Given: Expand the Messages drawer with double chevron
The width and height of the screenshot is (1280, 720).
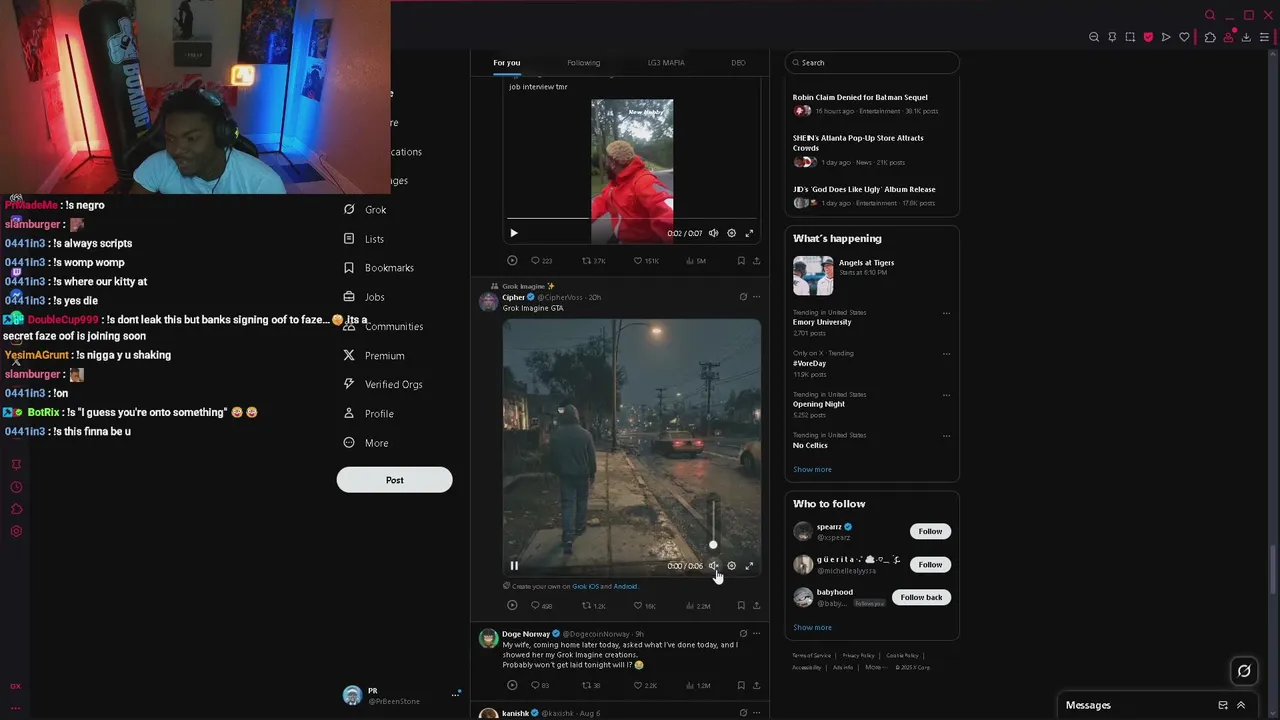Looking at the screenshot, I should [x=1241, y=705].
